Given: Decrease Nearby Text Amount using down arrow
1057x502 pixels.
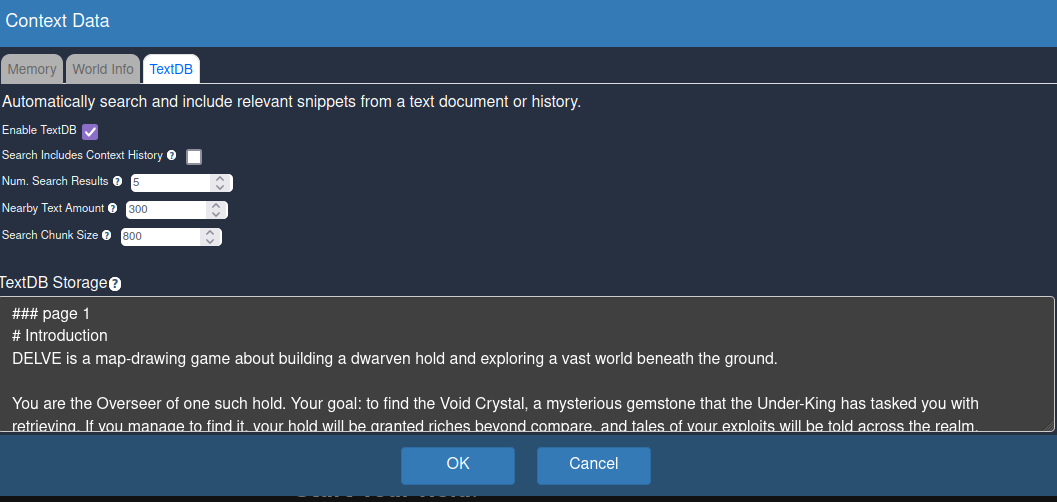Looking at the screenshot, I should click(216, 214).
